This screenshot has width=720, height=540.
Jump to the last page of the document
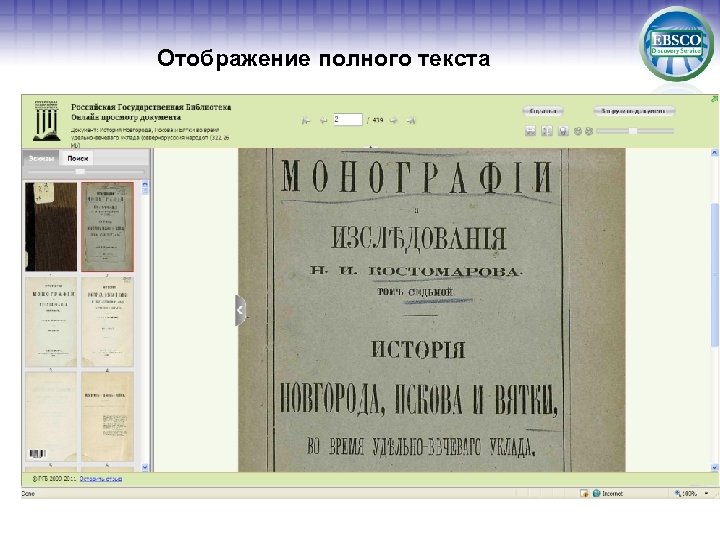(x=411, y=121)
